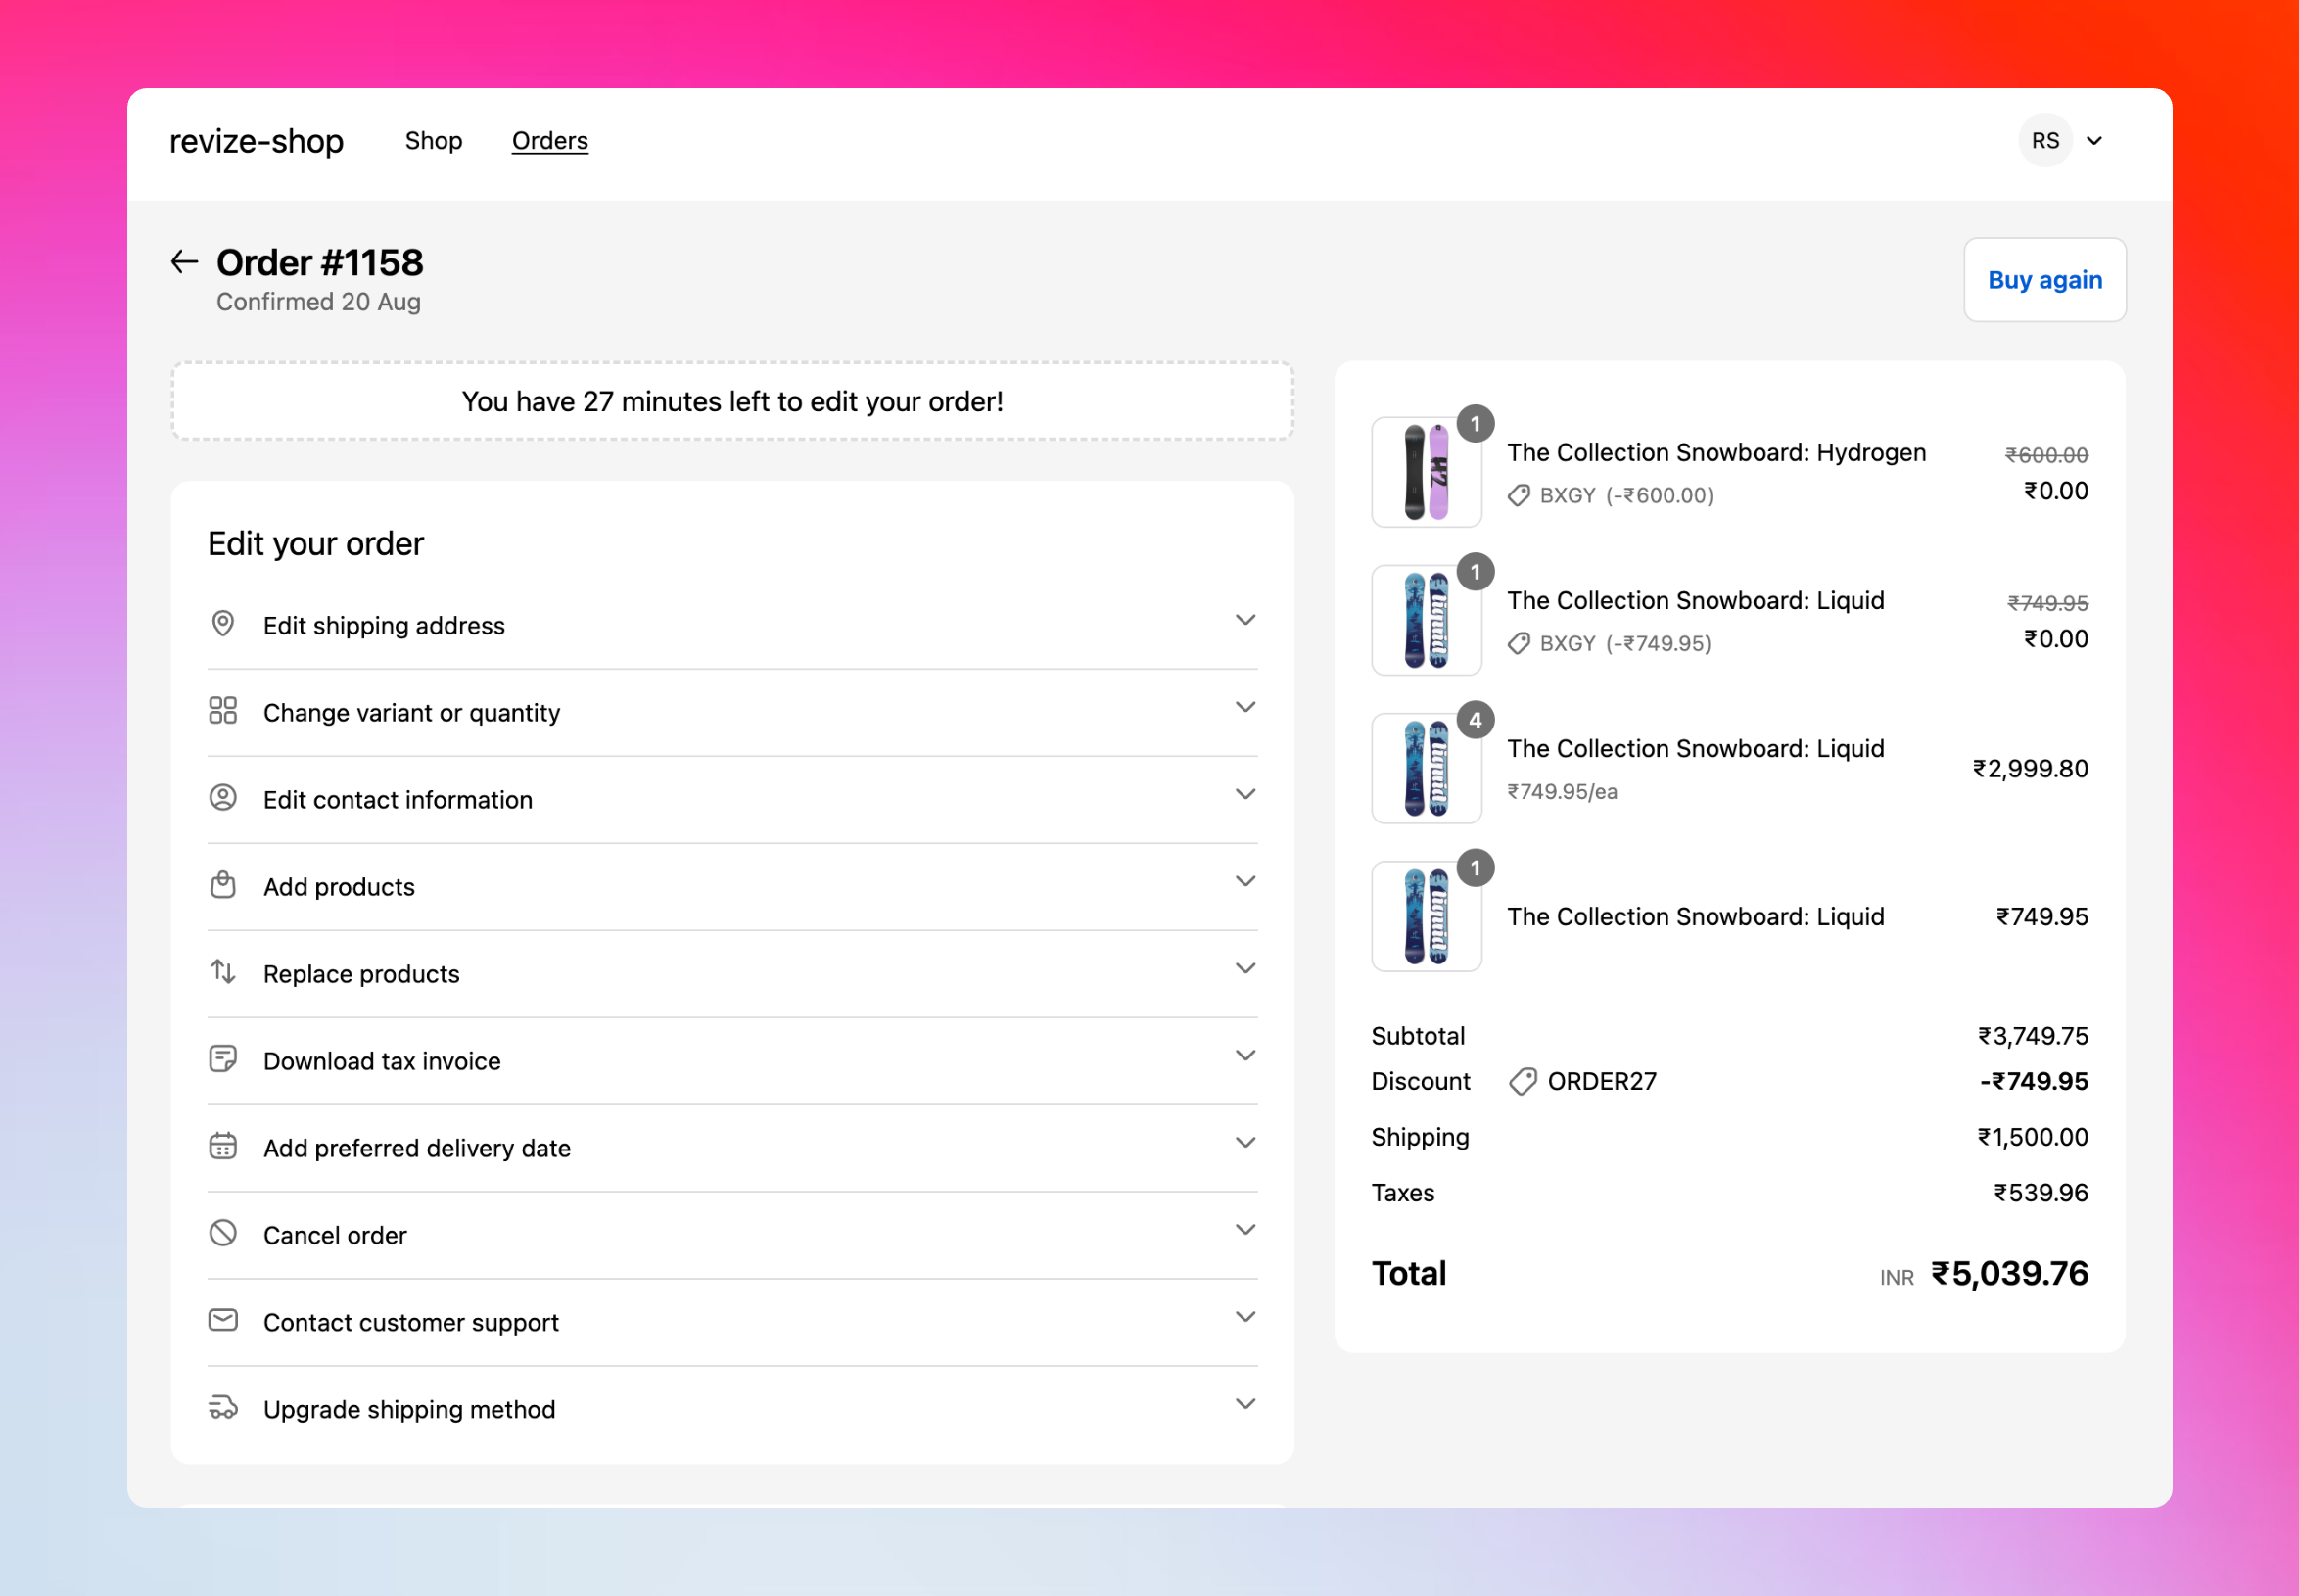
Task: Click the prohibition icon next to Cancel order
Action: (x=223, y=1233)
